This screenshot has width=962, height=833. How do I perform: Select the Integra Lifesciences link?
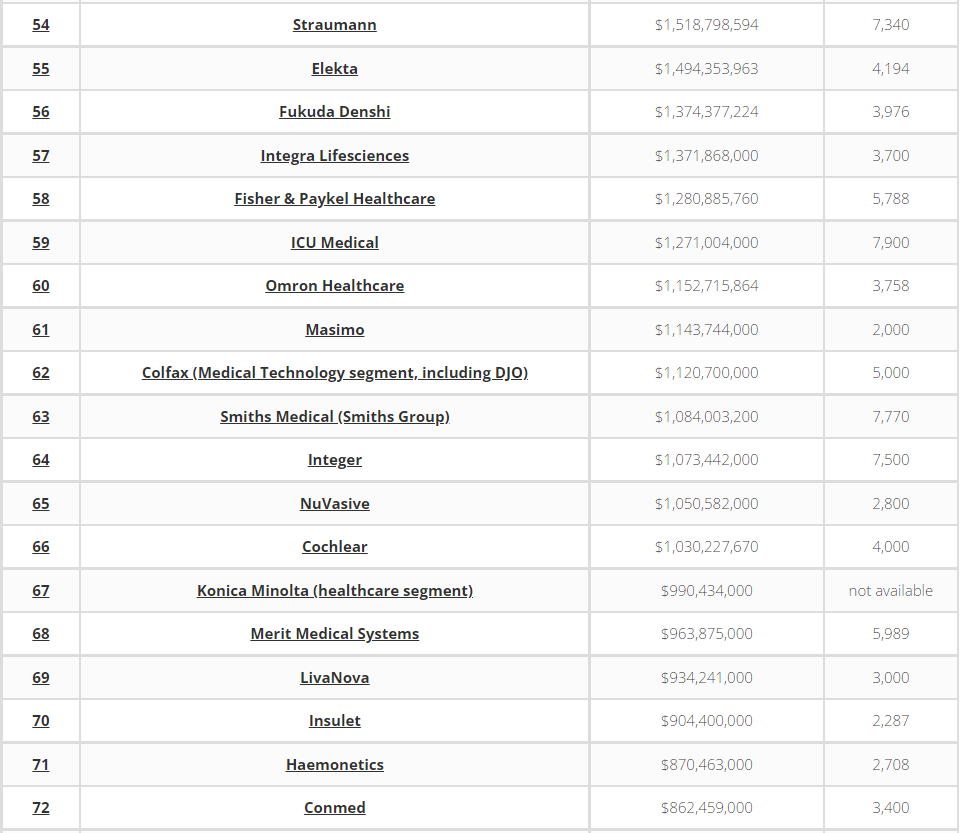[334, 156]
